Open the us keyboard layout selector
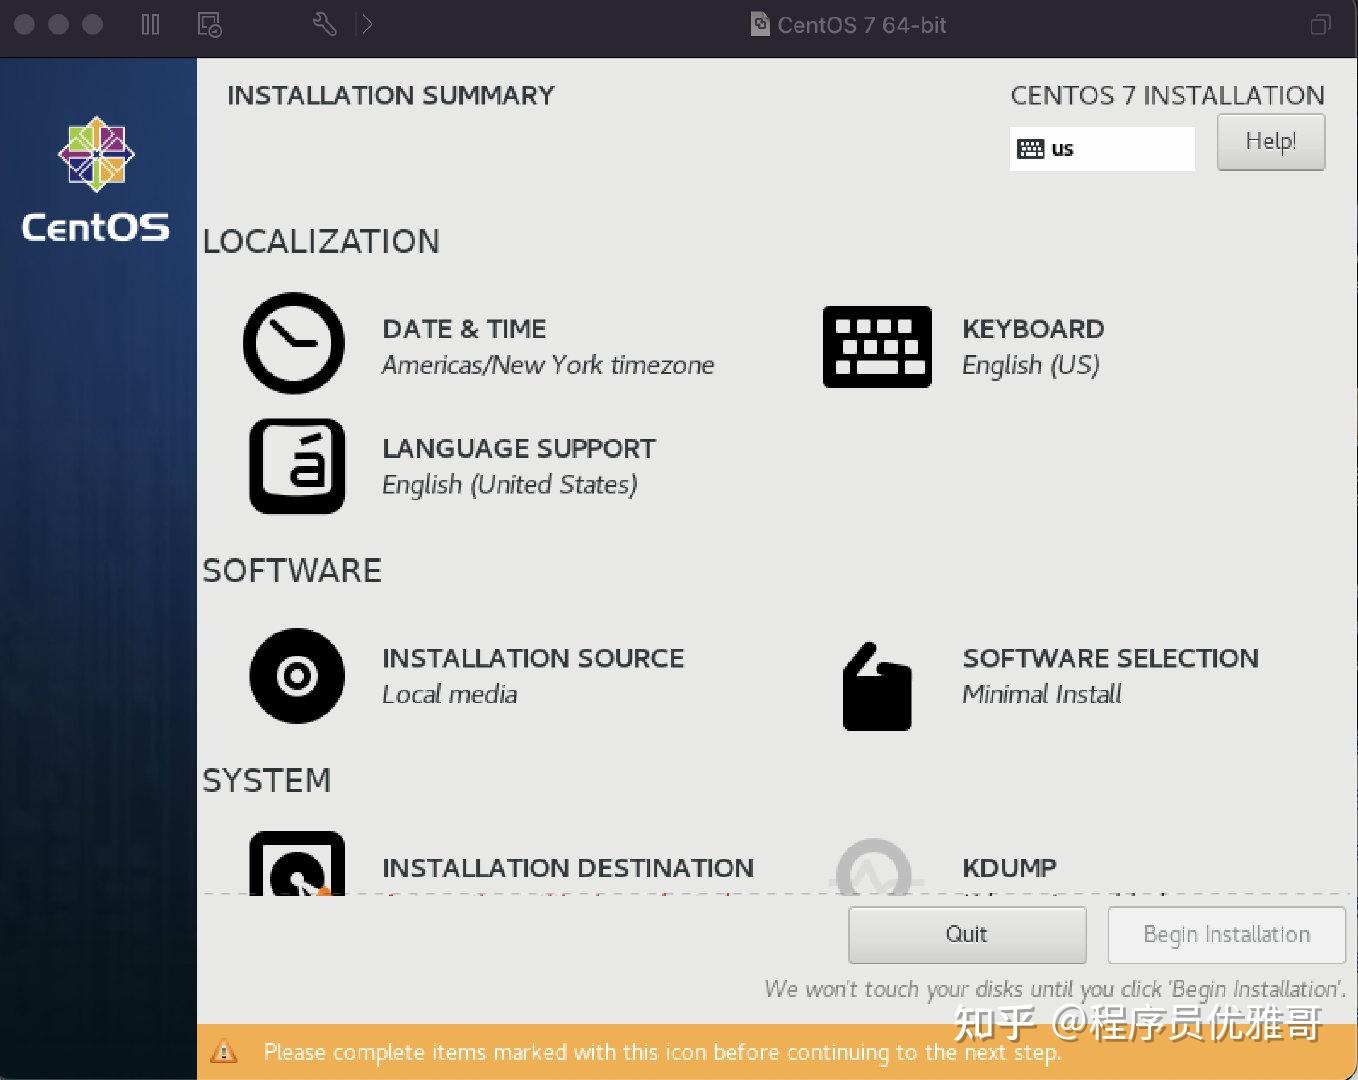 pyautogui.click(x=1101, y=148)
